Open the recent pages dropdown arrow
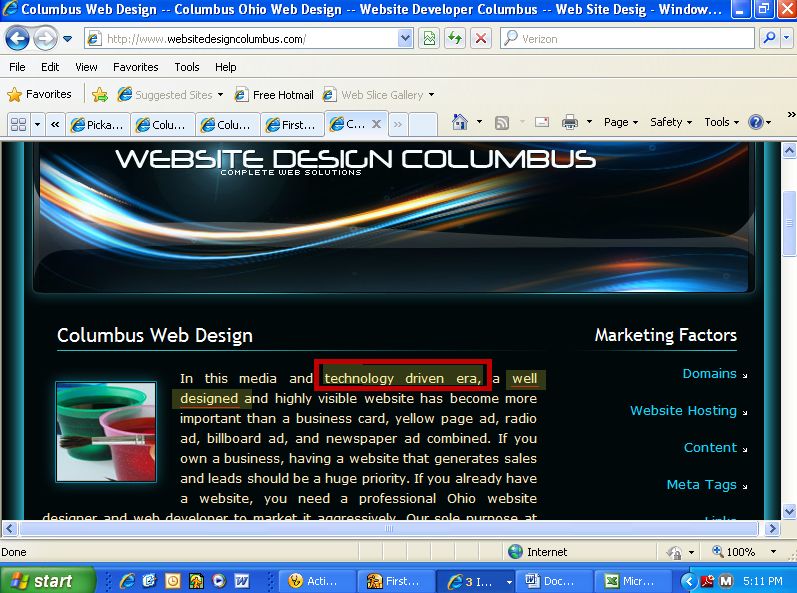Image resolution: width=797 pixels, height=593 pixels. pyautogui.click(x=68, y=39)
